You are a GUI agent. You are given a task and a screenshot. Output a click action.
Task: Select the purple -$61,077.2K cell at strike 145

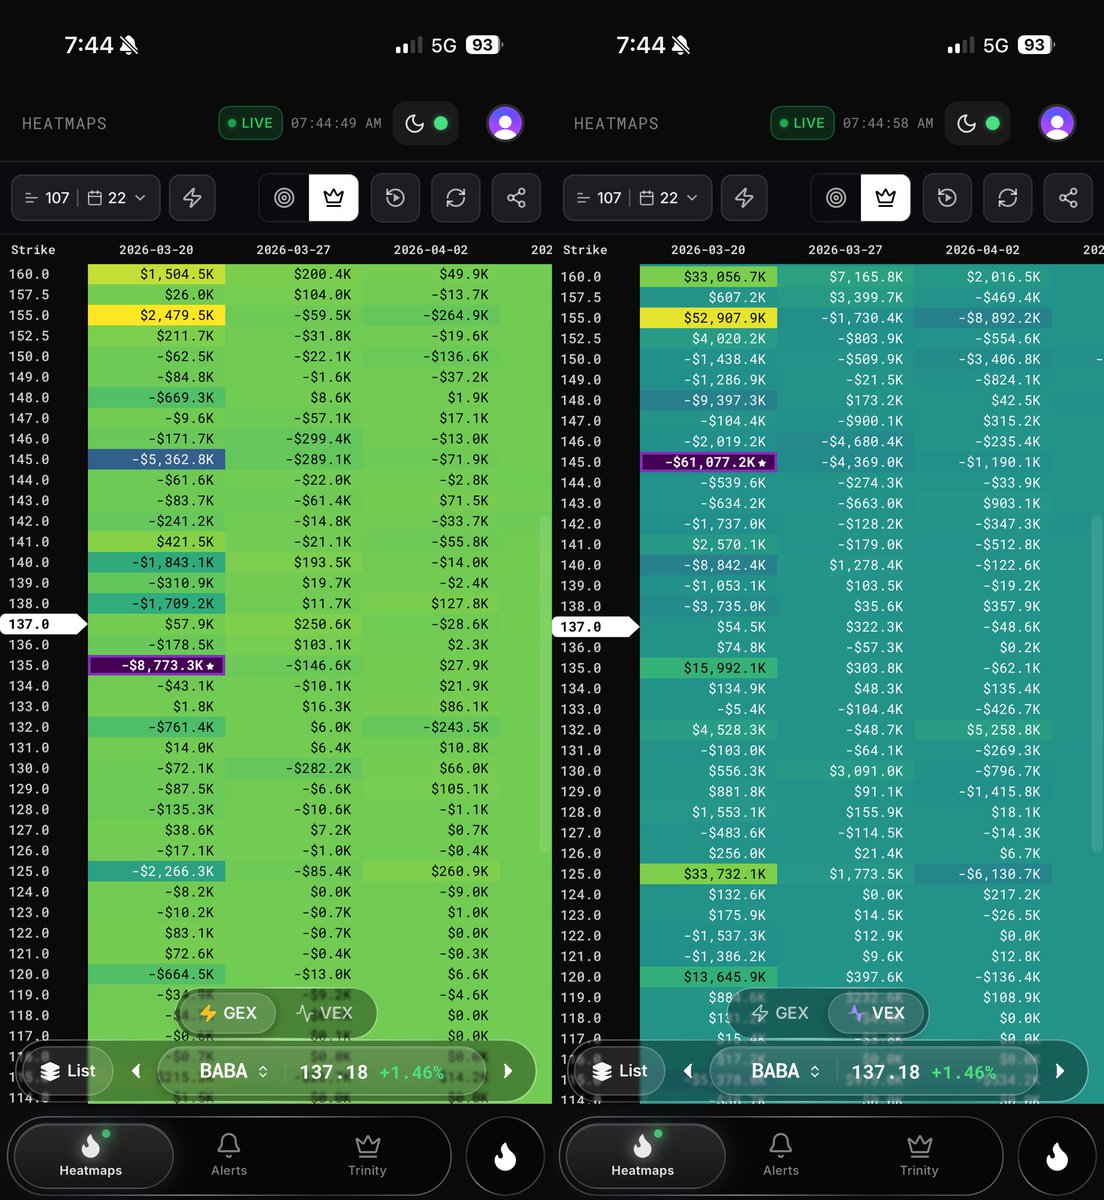(711, 462)
